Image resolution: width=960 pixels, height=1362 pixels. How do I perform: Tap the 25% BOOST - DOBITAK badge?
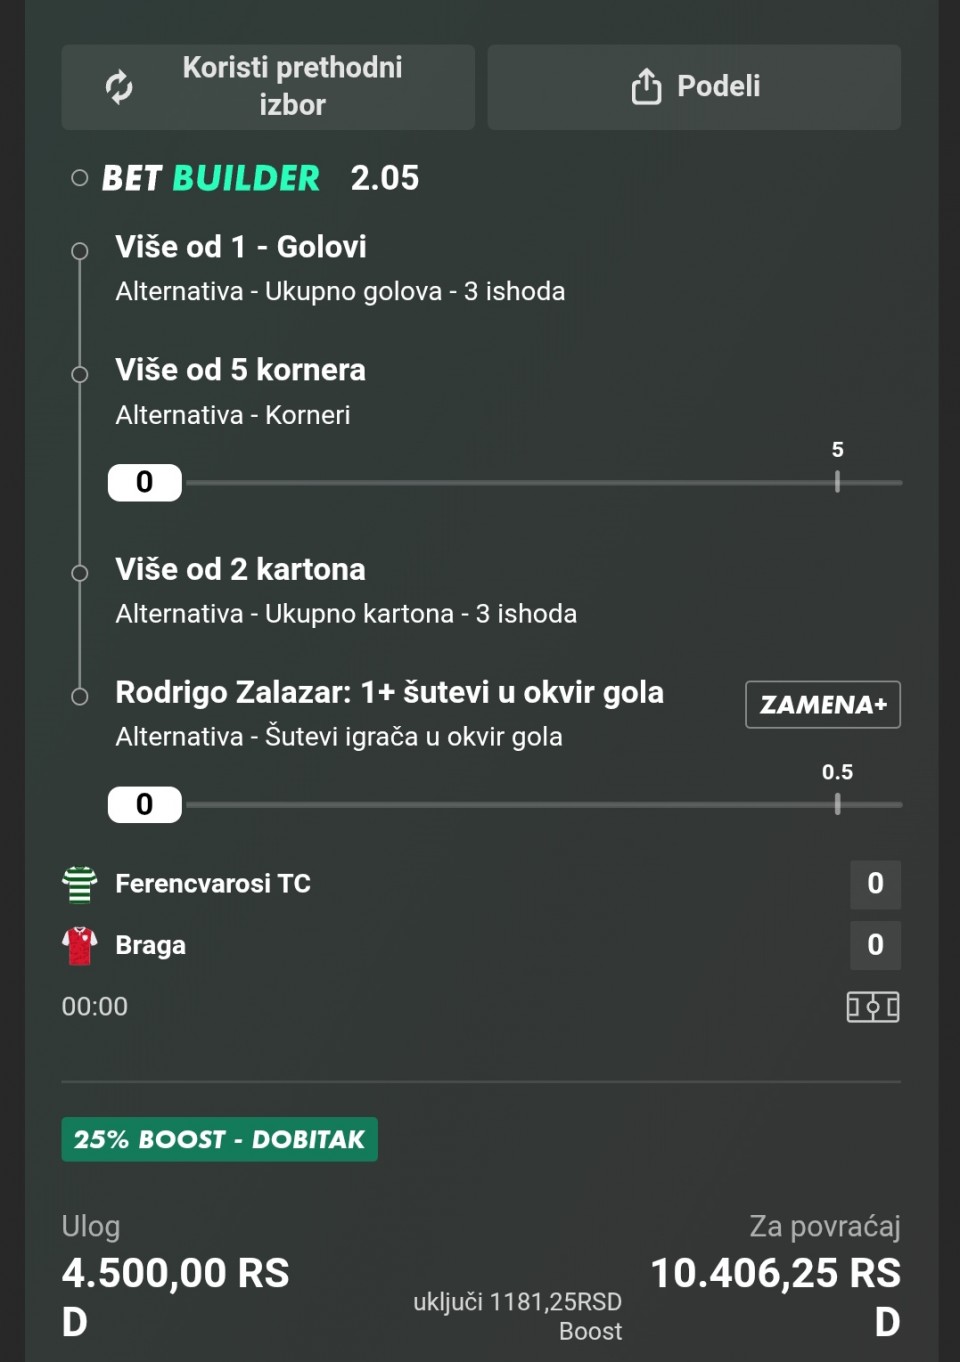pyautogui.click(x=219, y=1139)
